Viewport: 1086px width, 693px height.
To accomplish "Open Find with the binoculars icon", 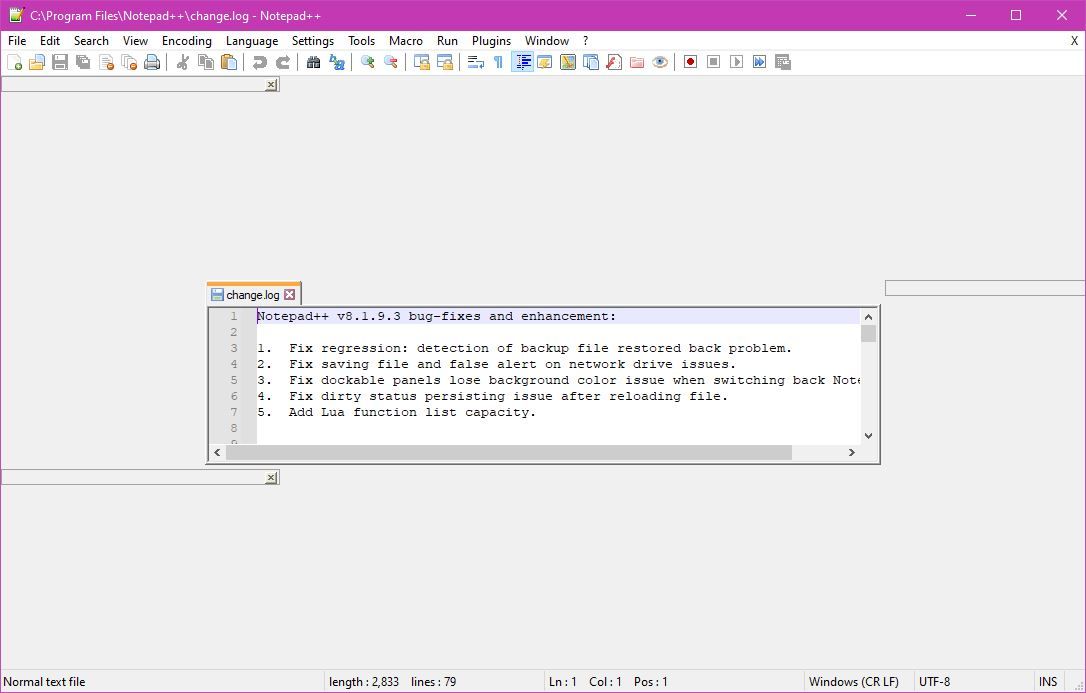I will tap(314, 62).
